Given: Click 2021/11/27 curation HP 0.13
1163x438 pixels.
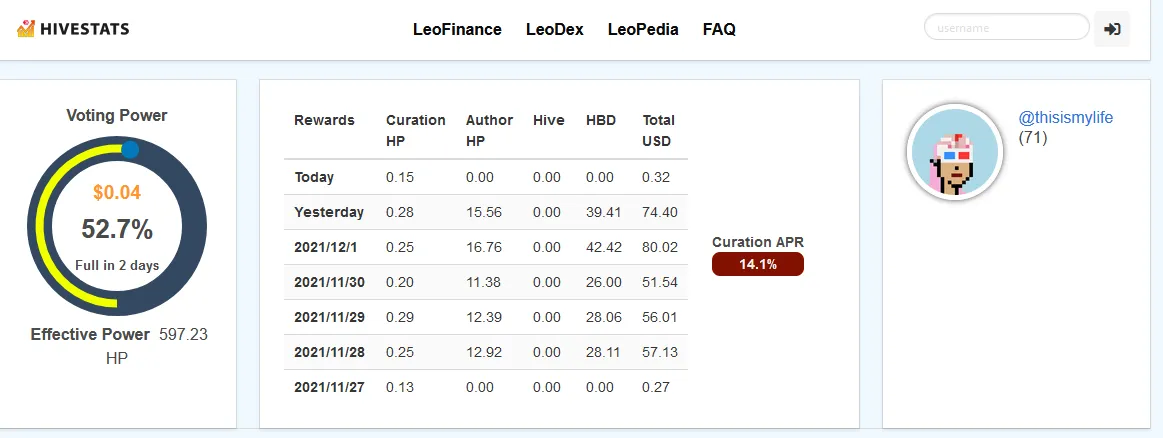Looking at the screenshot, I should pyautogui.click(x=400, y=387).
